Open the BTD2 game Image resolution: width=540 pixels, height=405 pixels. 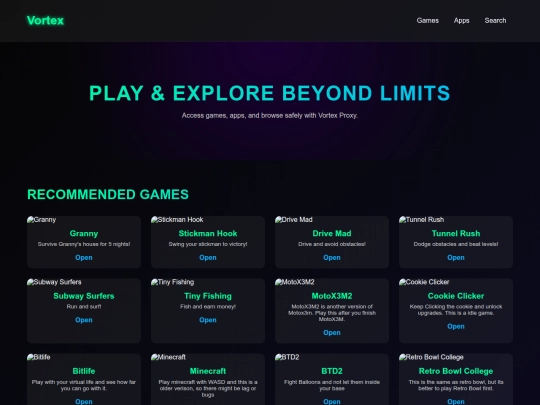point(332,401)
